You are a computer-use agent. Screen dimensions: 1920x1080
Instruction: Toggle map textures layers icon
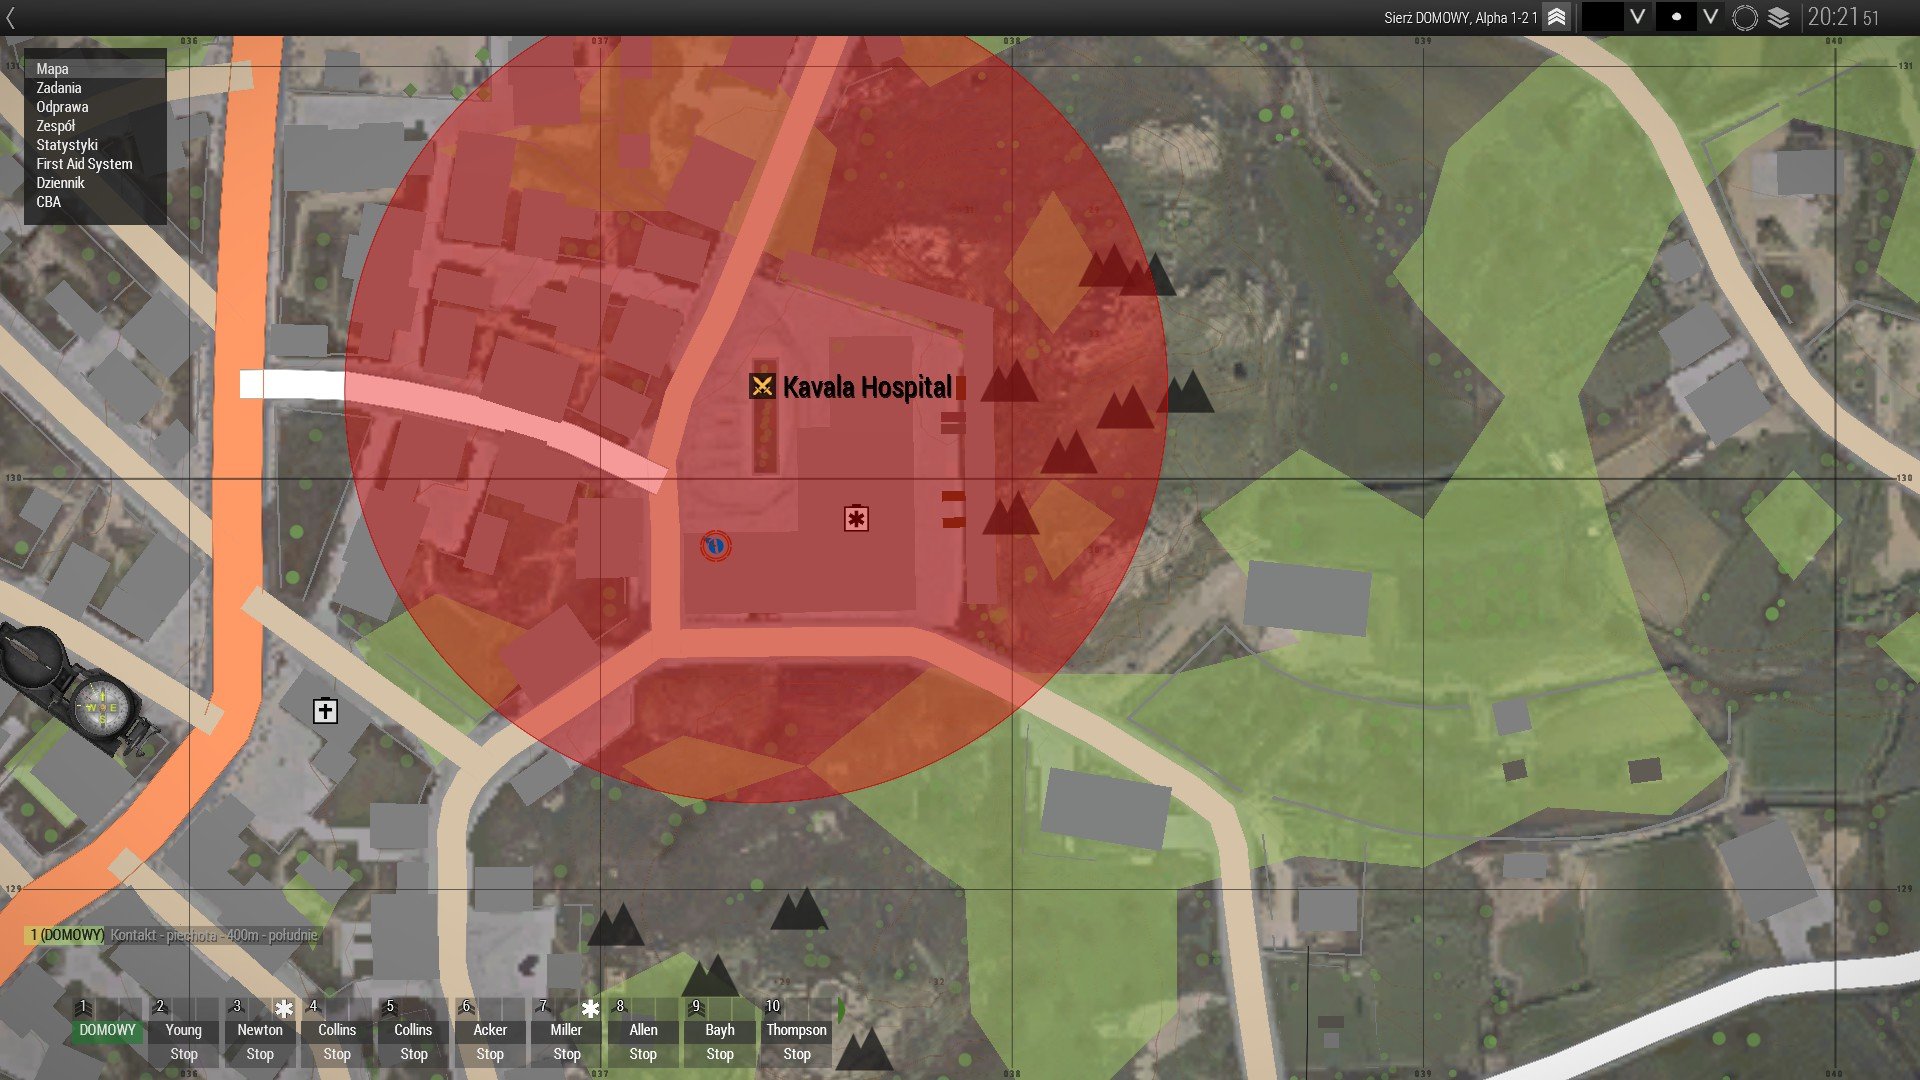point(1778,17)
